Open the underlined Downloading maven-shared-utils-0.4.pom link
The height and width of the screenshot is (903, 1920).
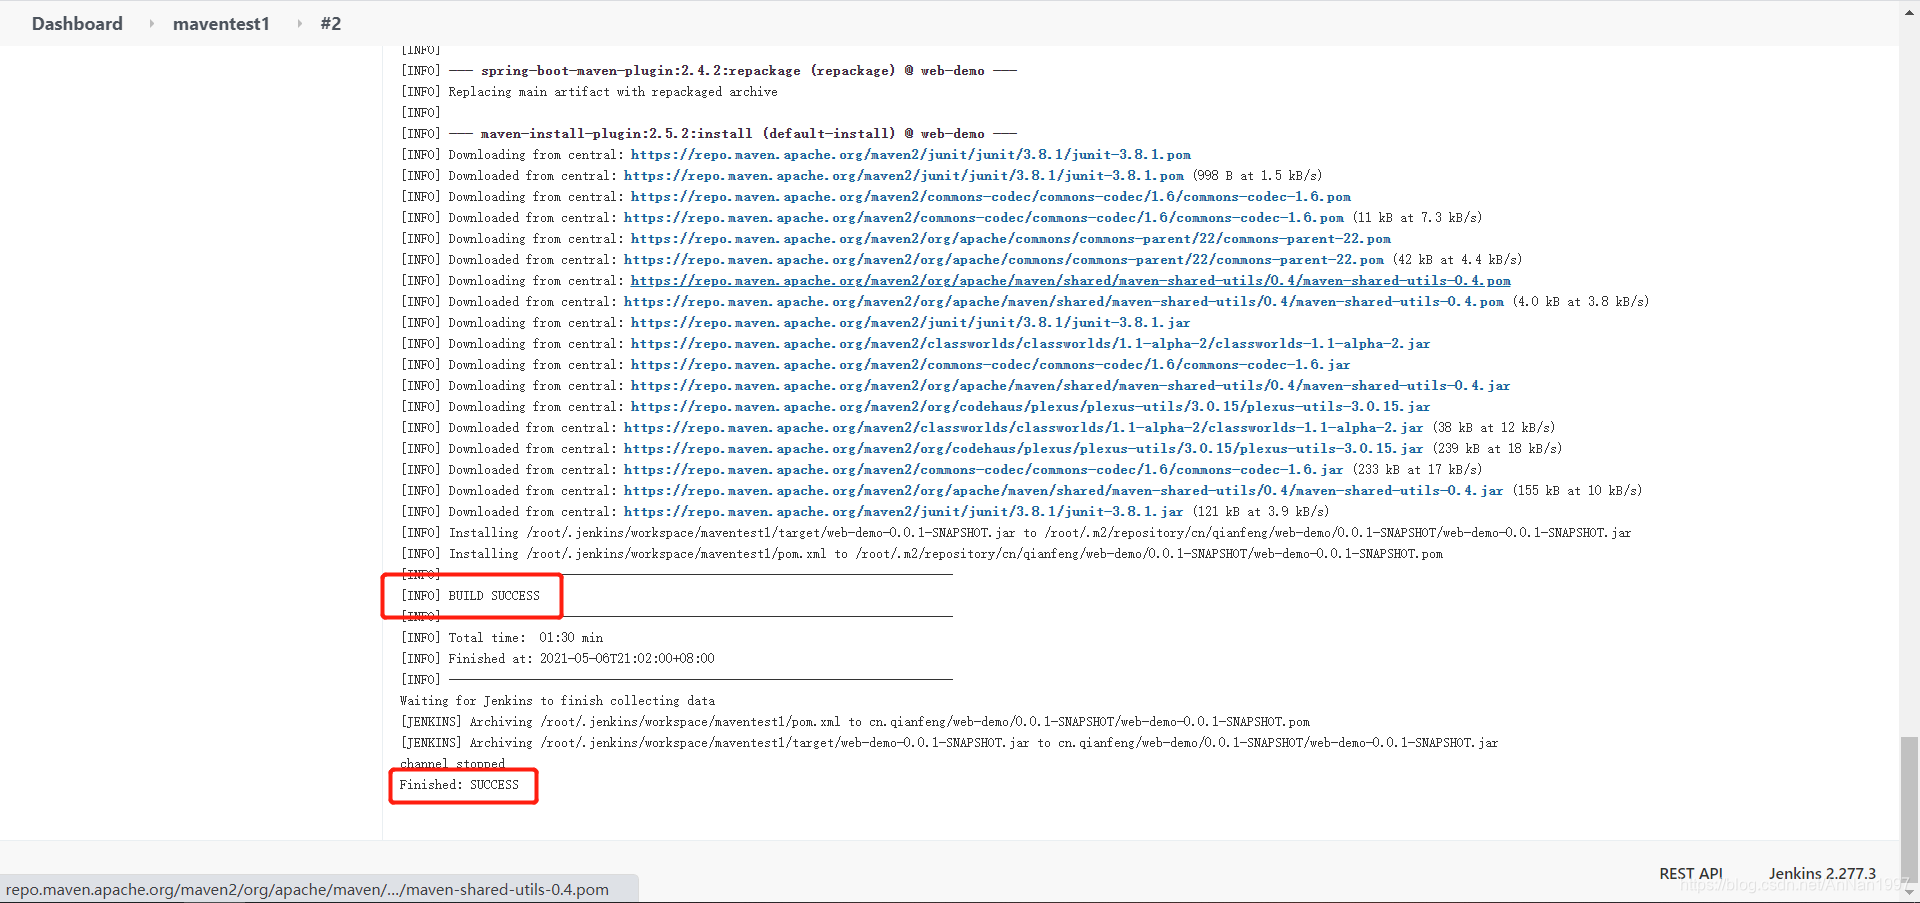coord(1071,281)
